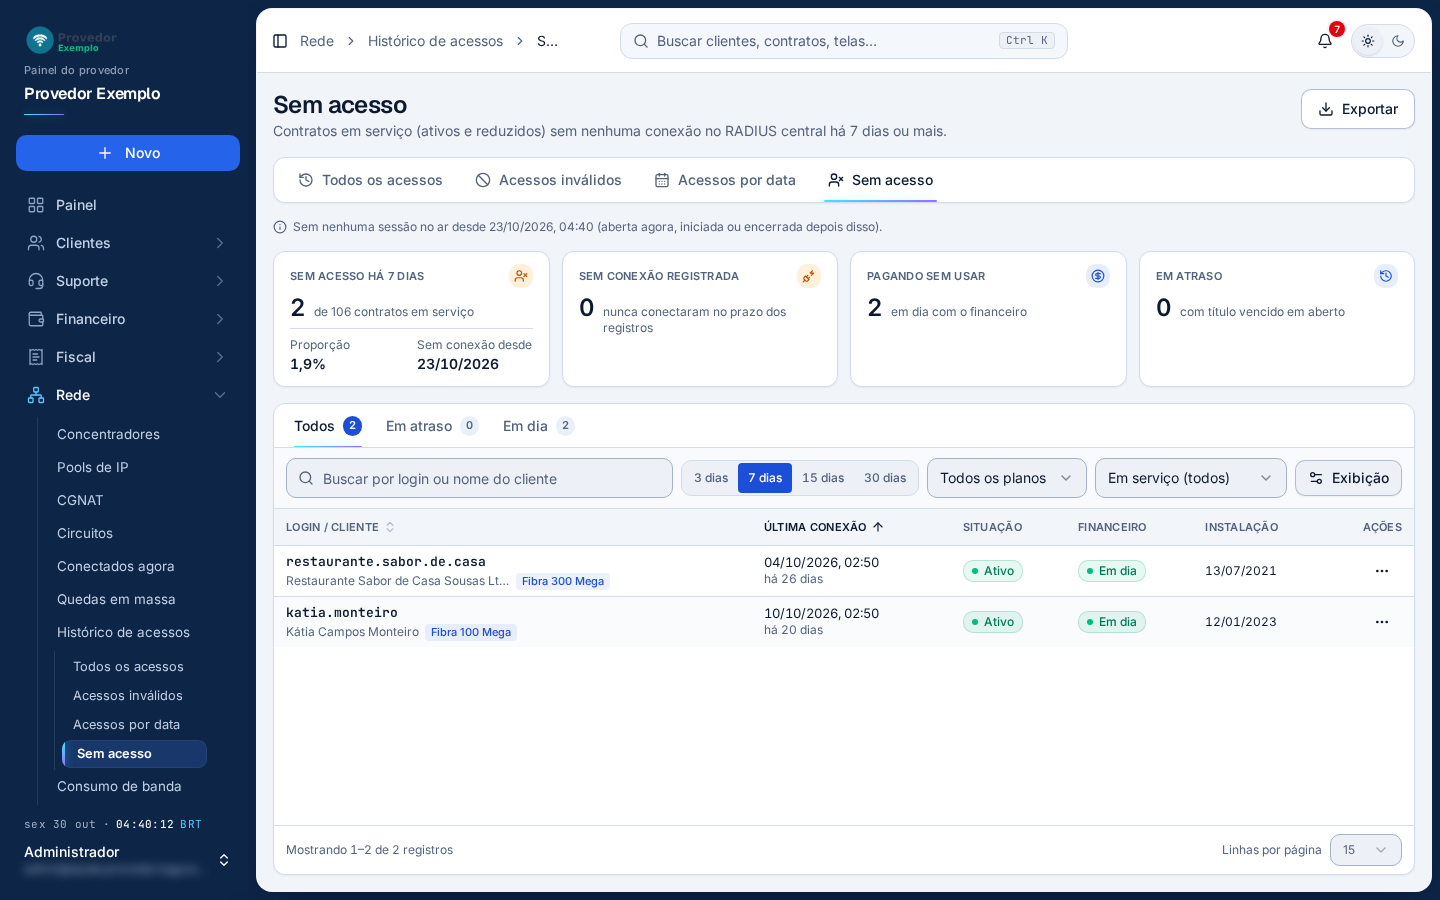Select the 3 dias period filter
Image resolution: width=1440 pixels, height=900 pixels.
(x=711, y=478)
